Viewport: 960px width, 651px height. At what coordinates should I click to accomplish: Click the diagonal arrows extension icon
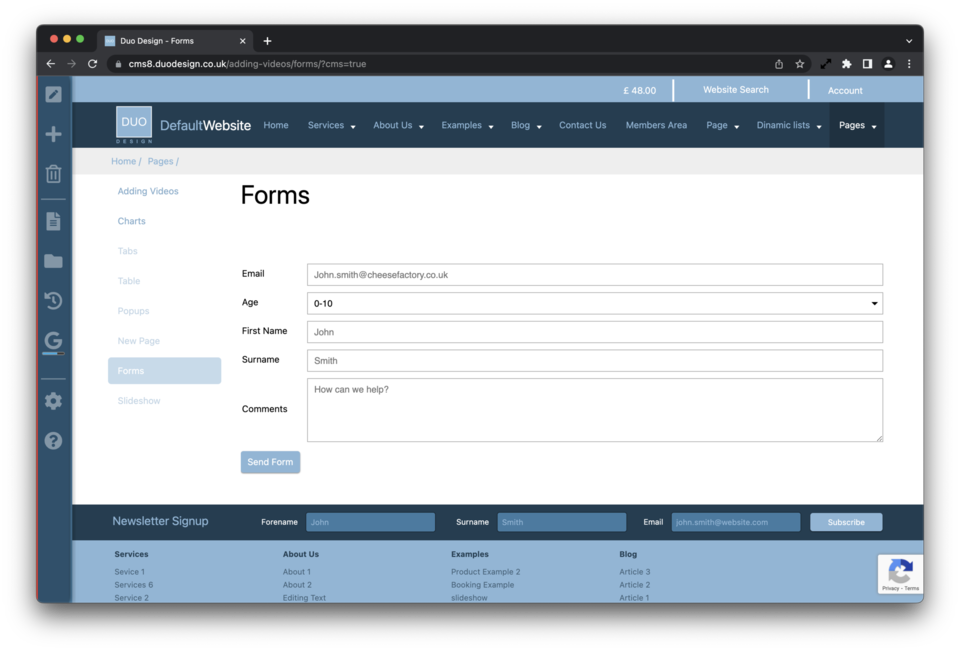tap(826, 64)
